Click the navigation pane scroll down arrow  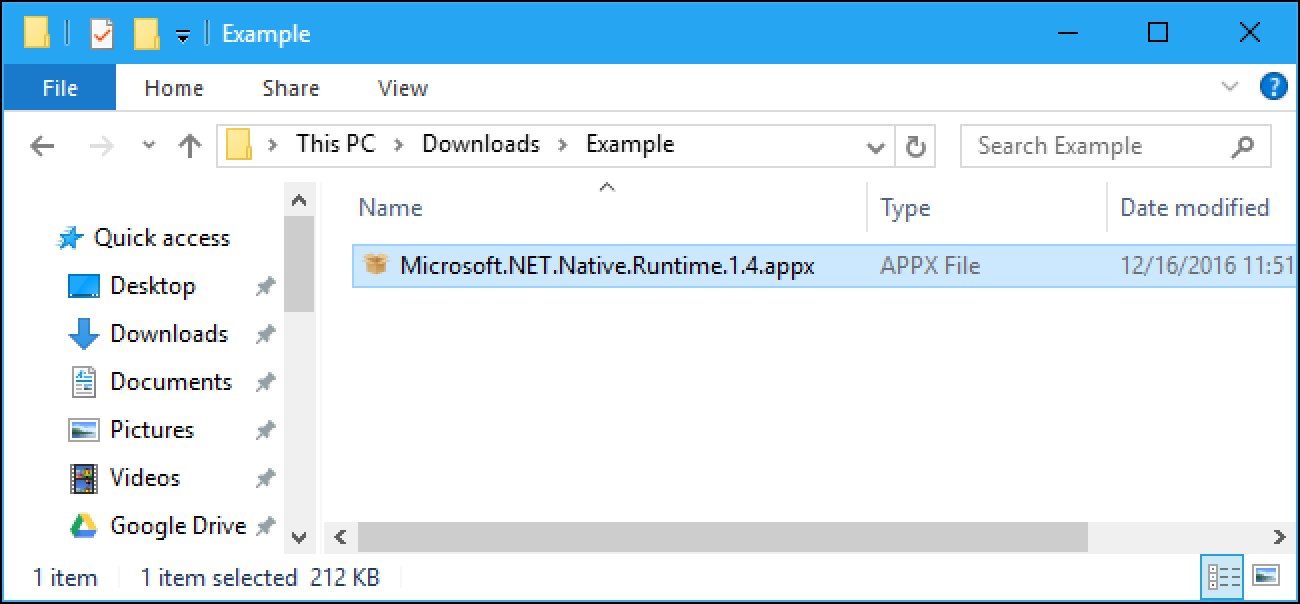298,537
